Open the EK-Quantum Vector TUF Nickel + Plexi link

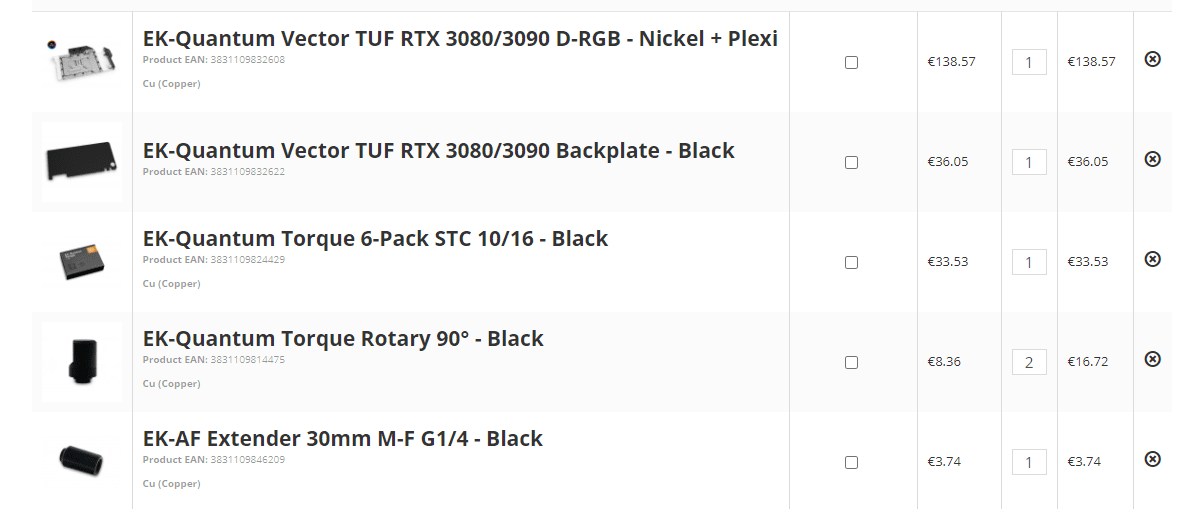coord(460,39)
